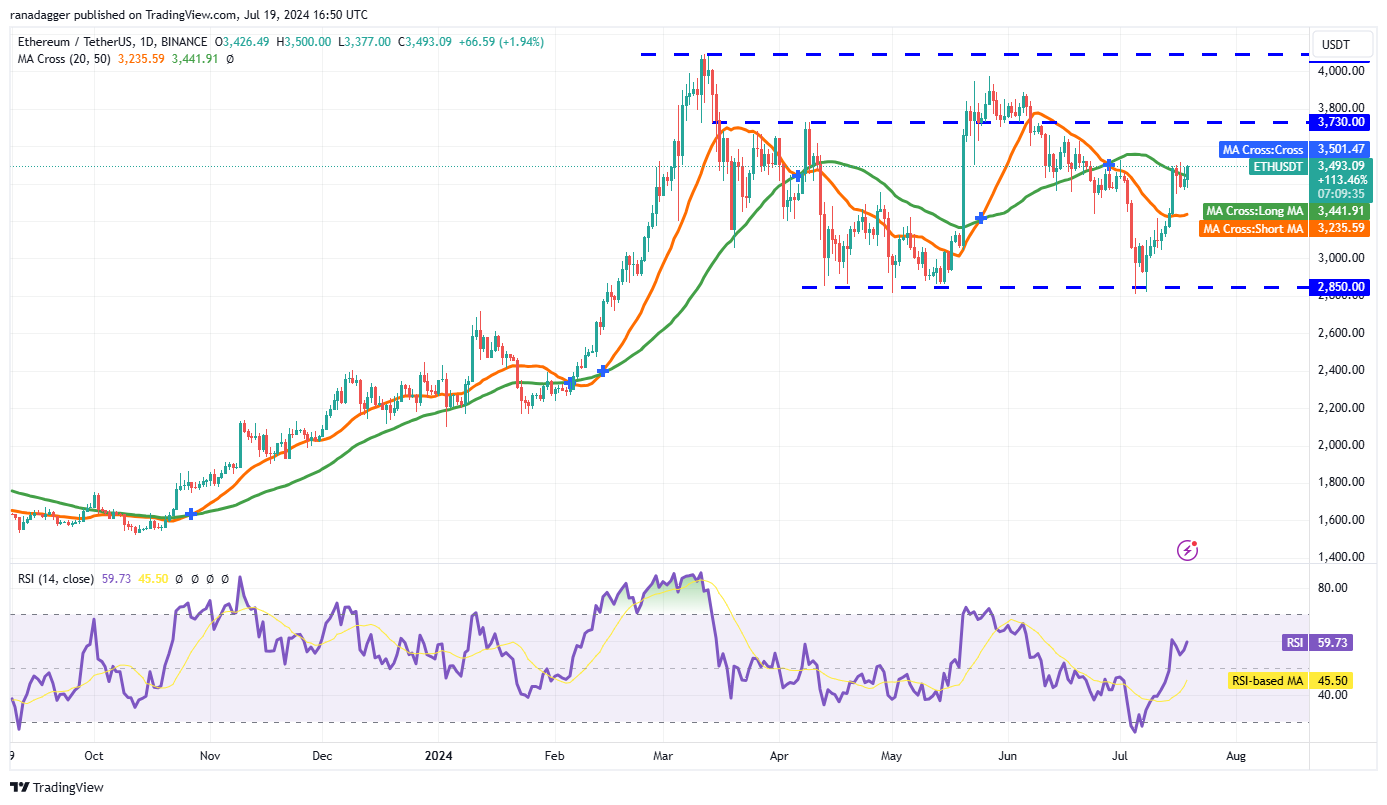Click the 40.00 label on RSI axis

click(x=1333, y=696)
